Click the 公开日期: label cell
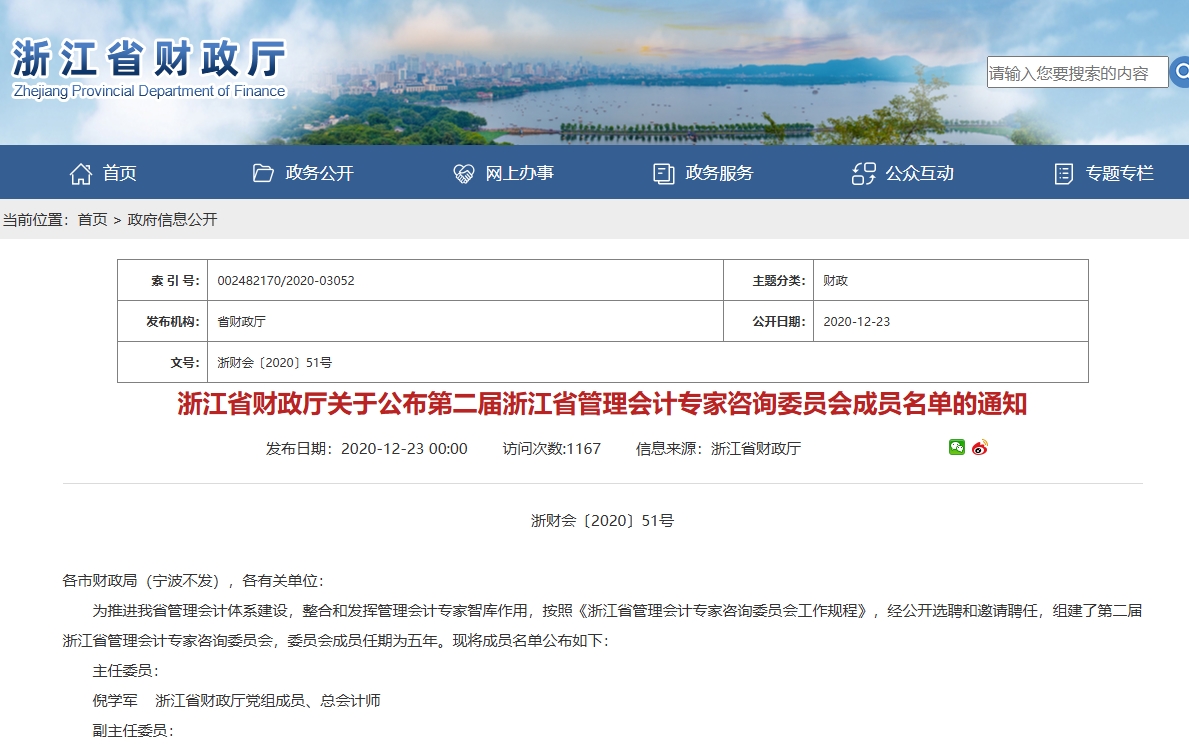This screenshot has width=1189, height=744. [769, 322]
